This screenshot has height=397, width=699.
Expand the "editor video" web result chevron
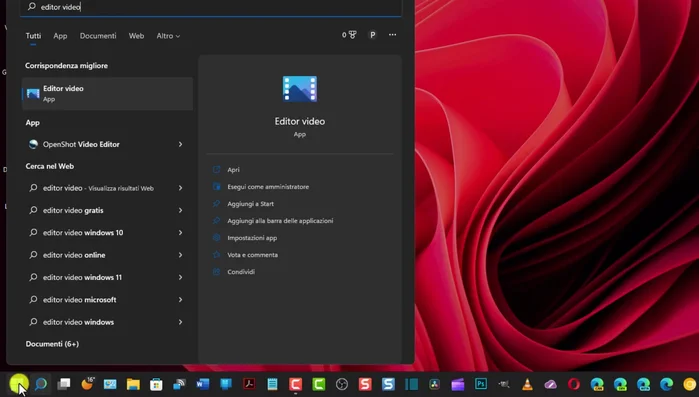(x=181, y=188)
